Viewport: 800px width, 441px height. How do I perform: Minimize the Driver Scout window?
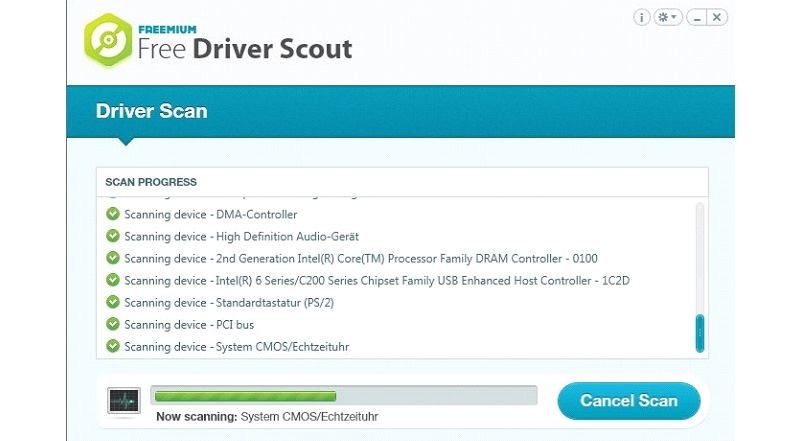696,17
